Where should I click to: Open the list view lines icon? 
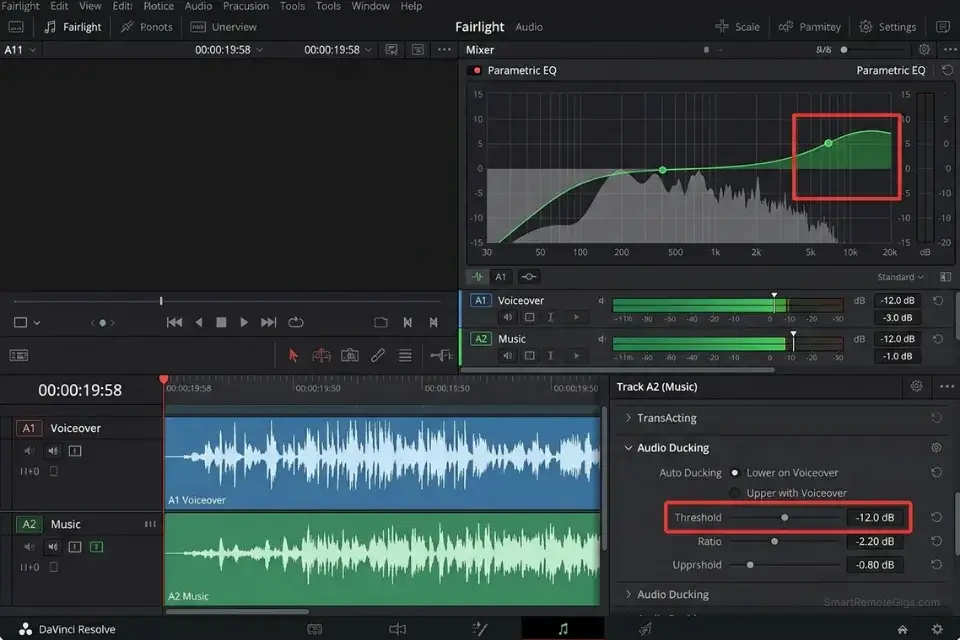(405, 355)
